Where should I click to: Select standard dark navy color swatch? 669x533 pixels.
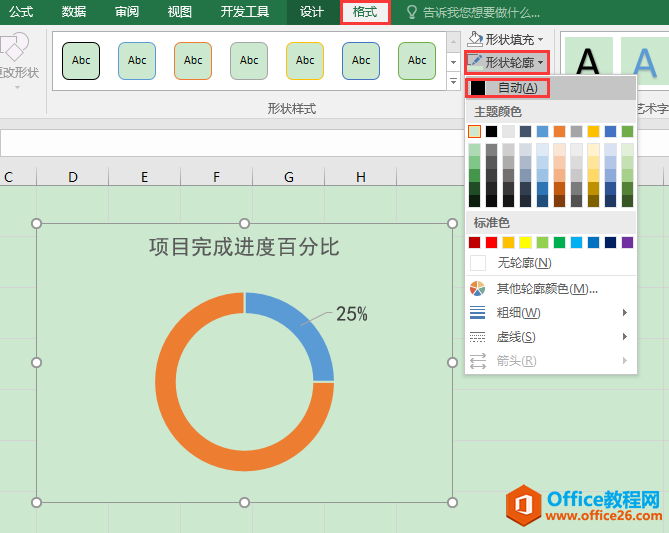(x=611, y=242)
